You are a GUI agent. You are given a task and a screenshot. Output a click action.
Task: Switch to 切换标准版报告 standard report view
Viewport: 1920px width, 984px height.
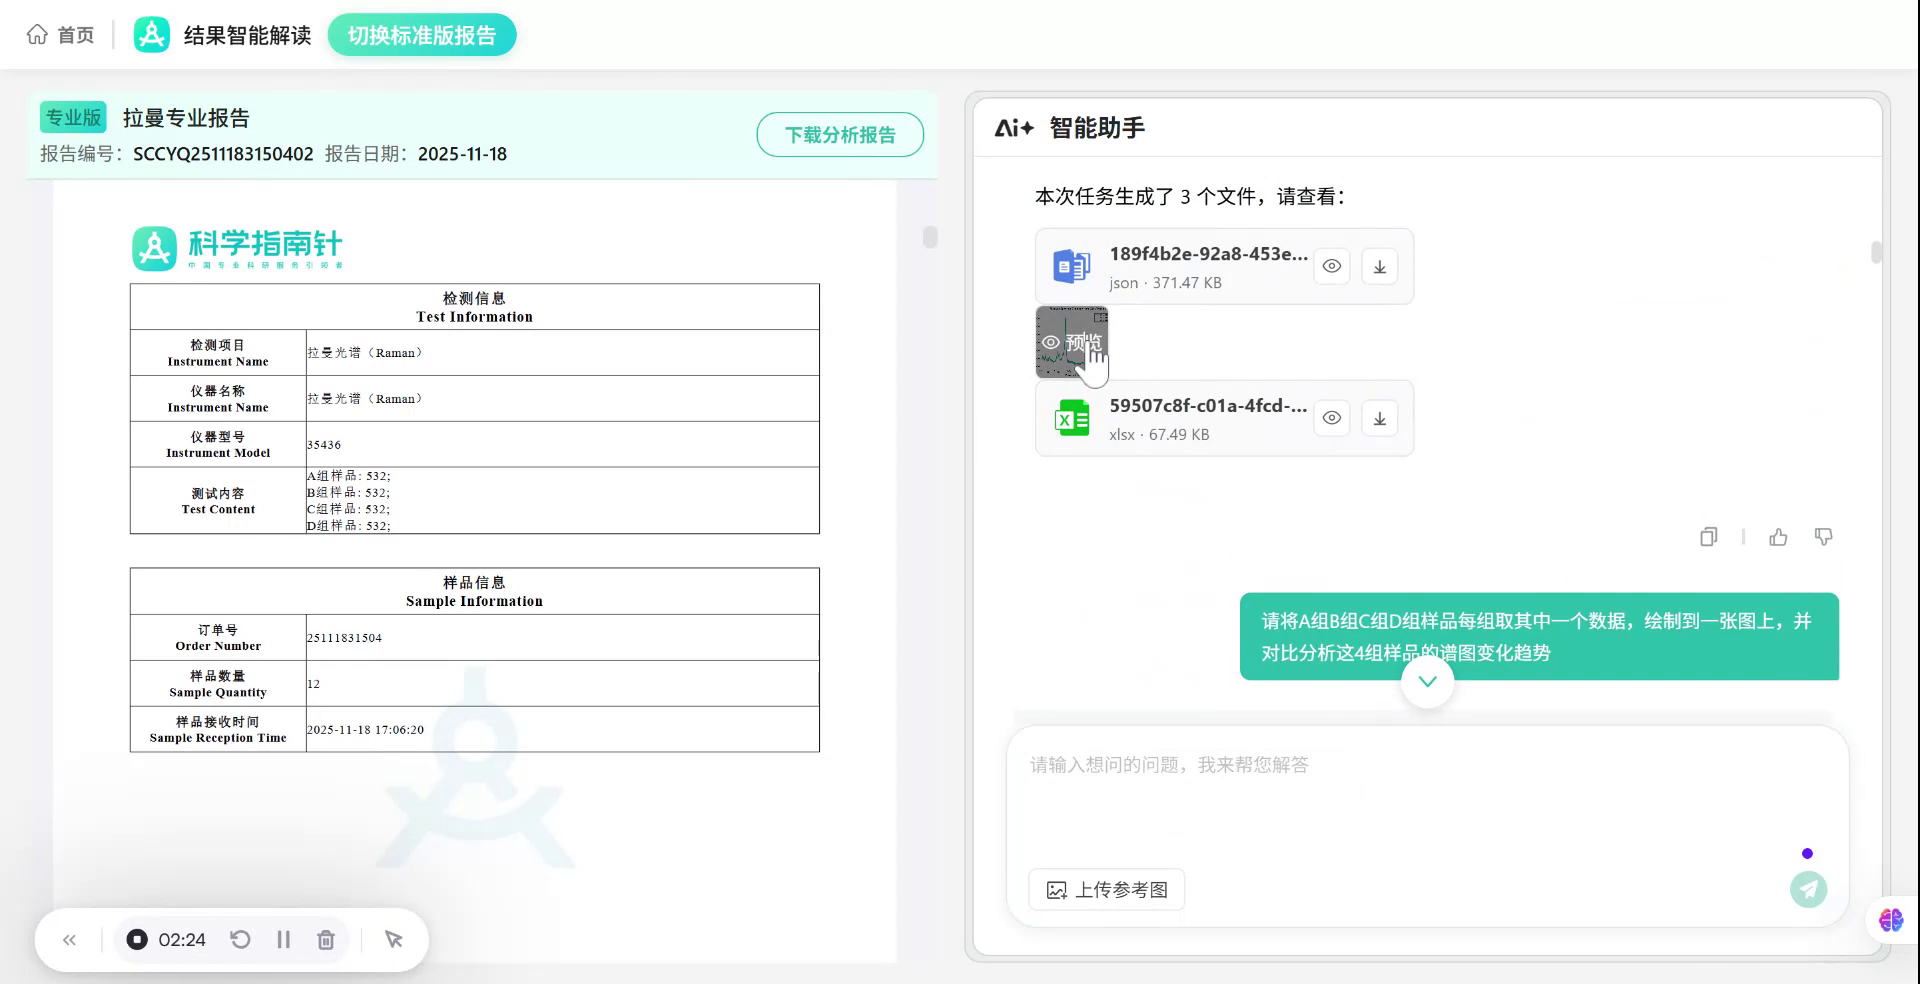[x=421, y=33]
